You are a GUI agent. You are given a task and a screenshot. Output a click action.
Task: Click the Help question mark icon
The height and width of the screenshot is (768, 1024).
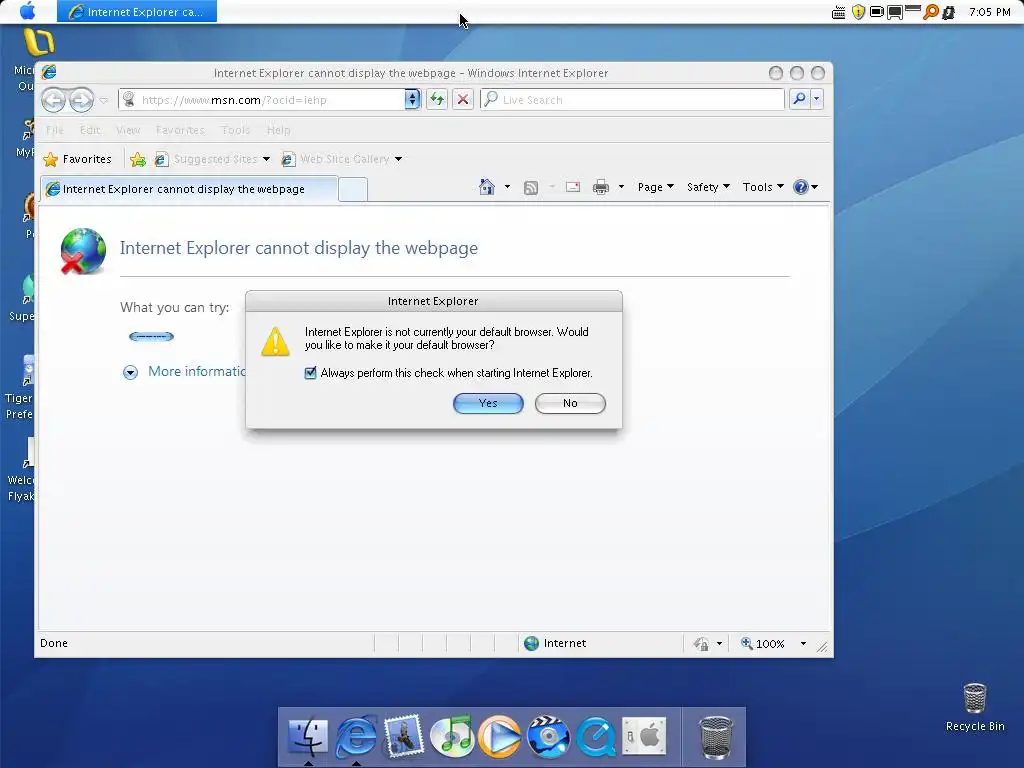coord(801,187)
